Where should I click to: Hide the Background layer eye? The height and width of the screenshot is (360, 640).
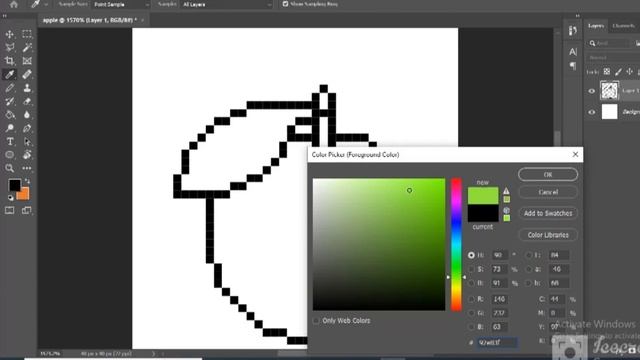(591, 112)
